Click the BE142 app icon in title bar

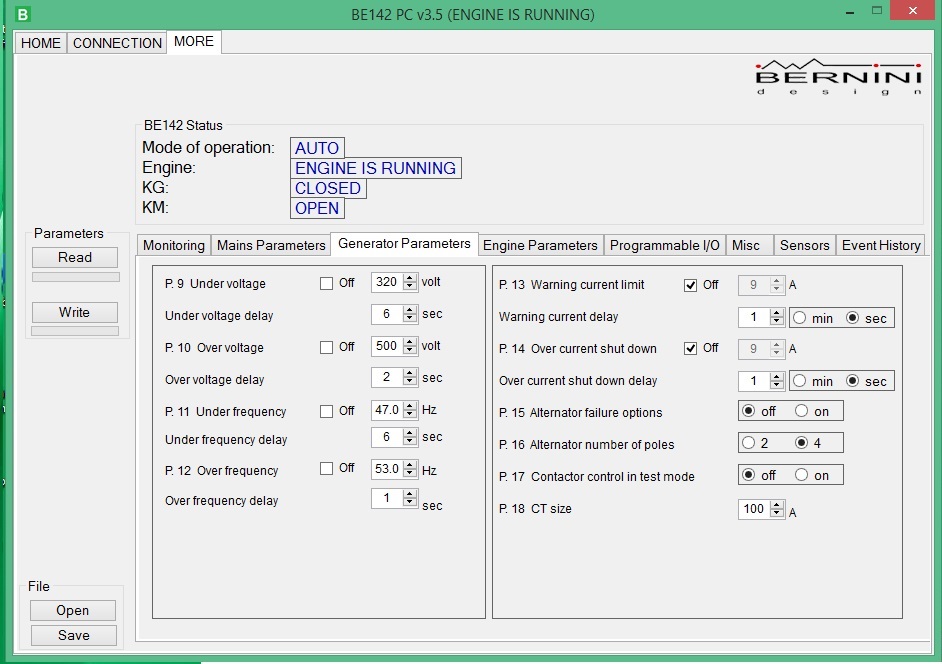tap(22, 14)
